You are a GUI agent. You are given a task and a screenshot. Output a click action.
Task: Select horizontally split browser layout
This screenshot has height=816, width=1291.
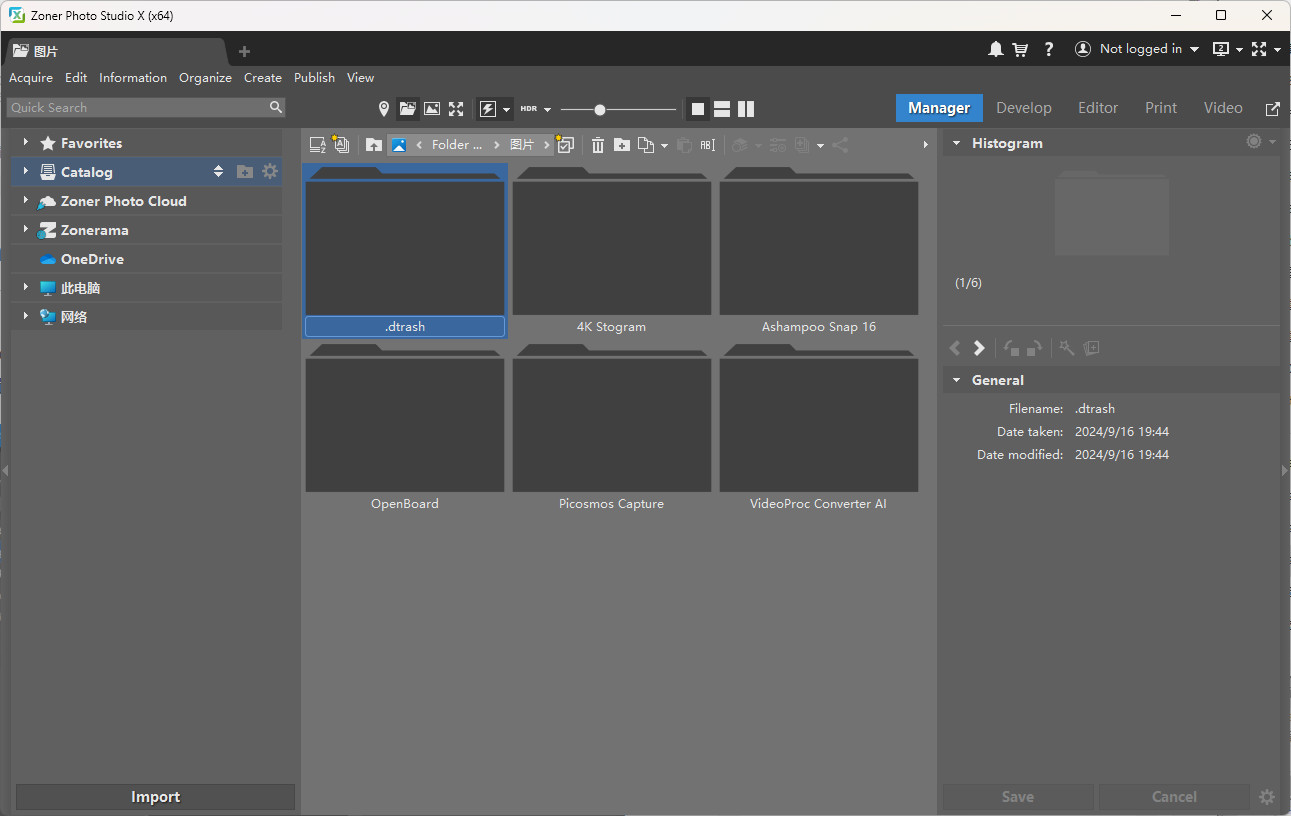pyautogui.click(x=722, y=109)
